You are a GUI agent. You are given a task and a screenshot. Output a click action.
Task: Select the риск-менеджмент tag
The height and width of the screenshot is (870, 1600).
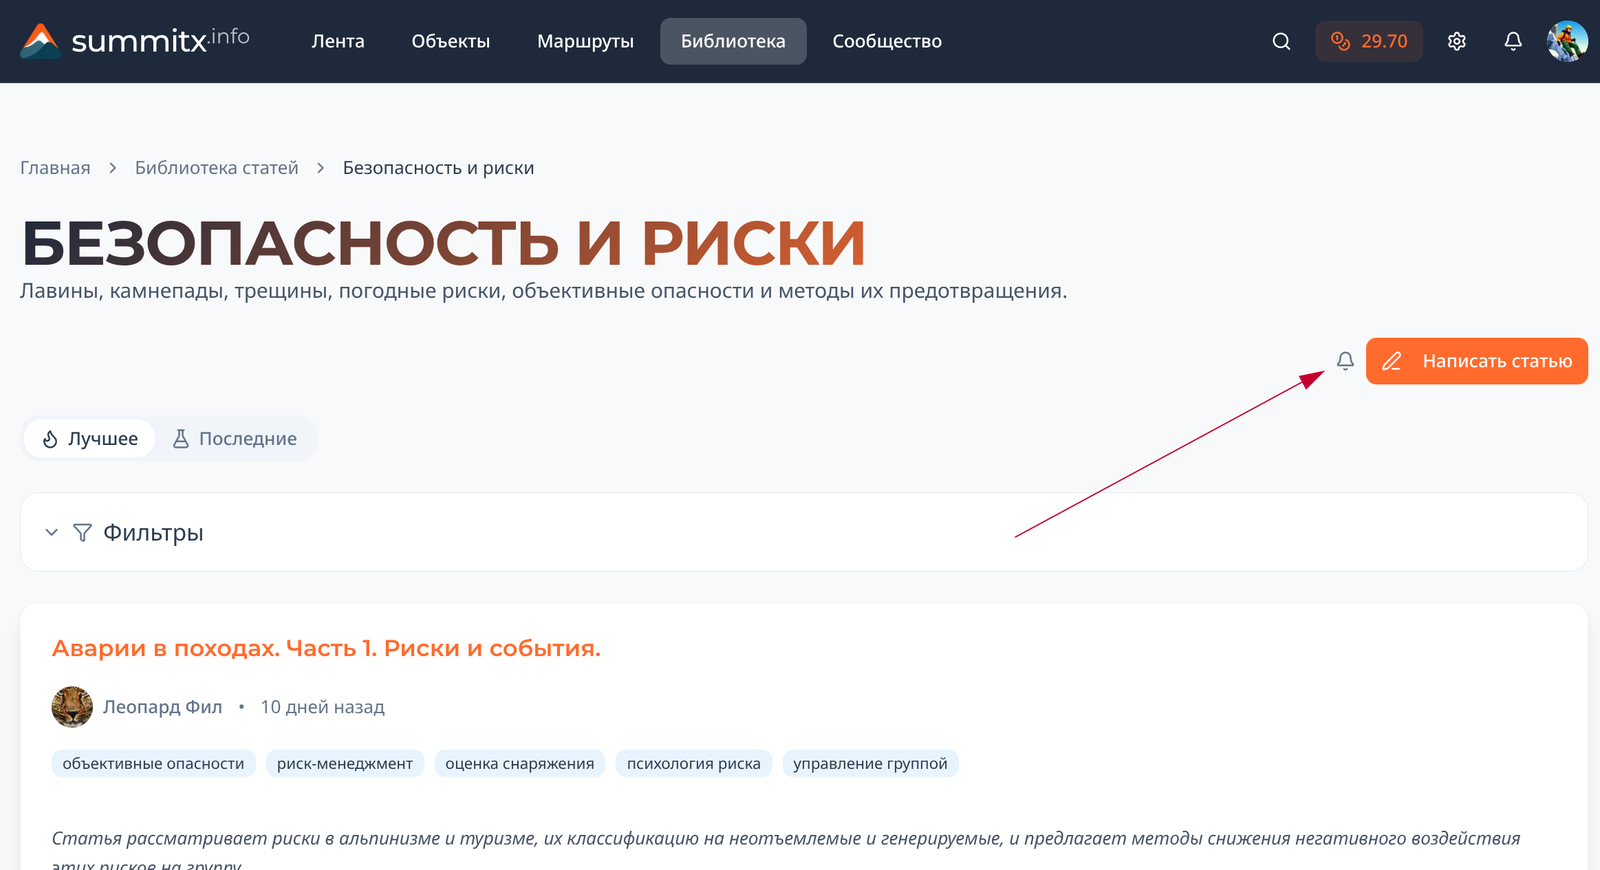point(345,764)
